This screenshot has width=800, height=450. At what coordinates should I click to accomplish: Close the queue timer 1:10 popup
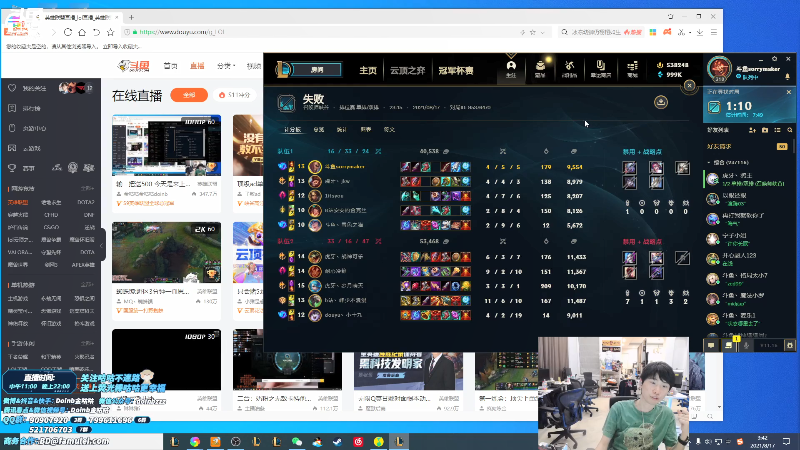[x=789, y=92]
